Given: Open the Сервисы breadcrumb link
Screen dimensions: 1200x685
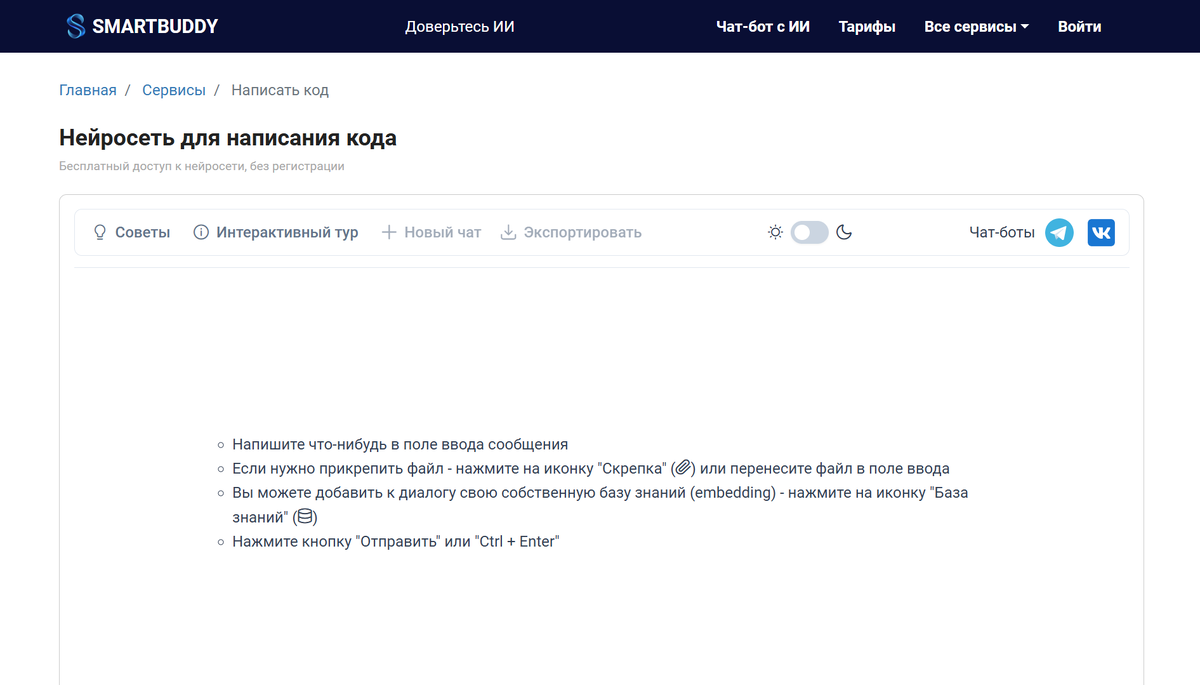Looking at the screenshot, I should pyautogui.click(x=174, y=90).
